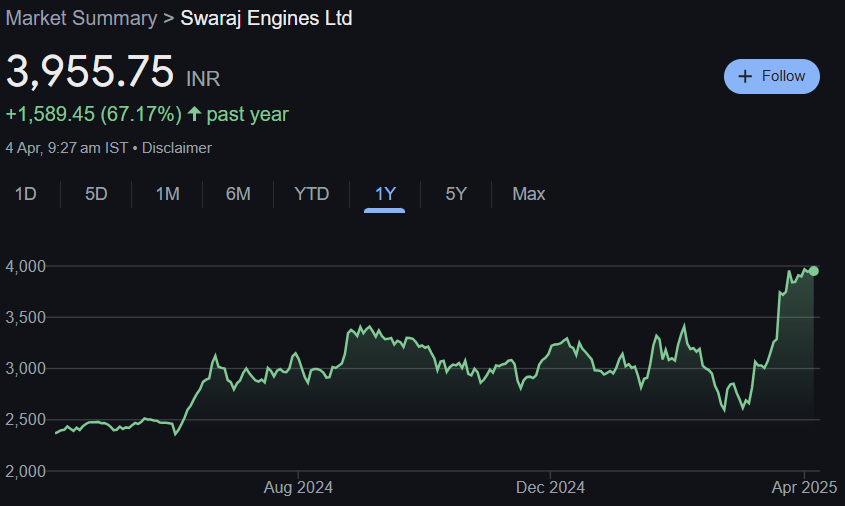This screenshot has width=845, height=506.
Task: Click the green endpoint dot on chart
Action: pyautogui.click(x=814, y=271)
